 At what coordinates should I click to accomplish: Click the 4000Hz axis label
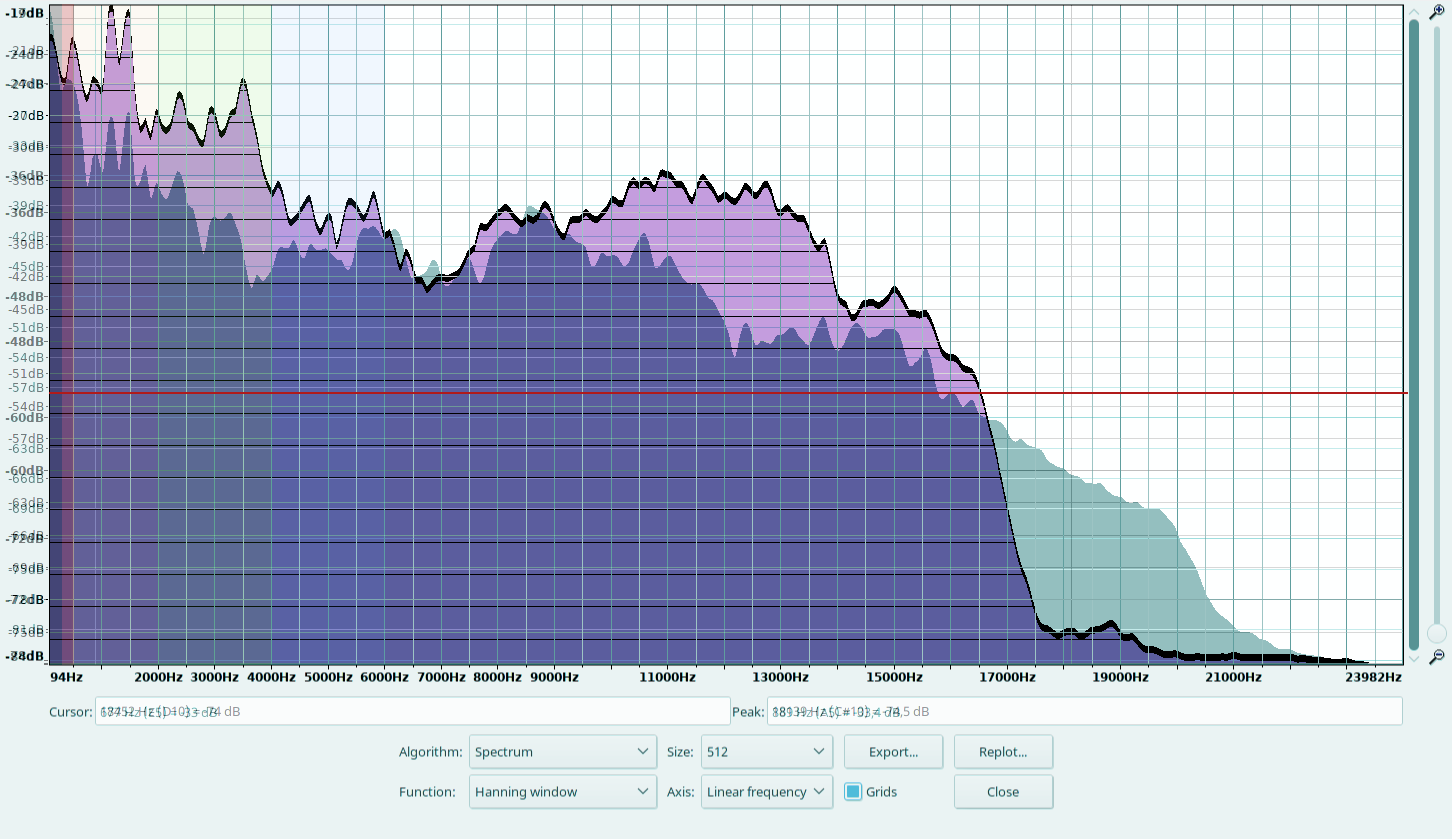(272, 677)
